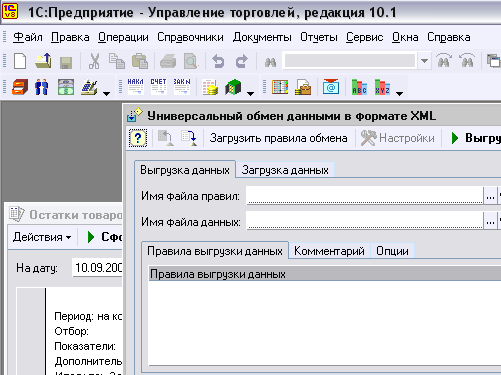This screenshot has width=501, height=375.
Task: Browse for data file with ellipsis button
Action: 490,221
